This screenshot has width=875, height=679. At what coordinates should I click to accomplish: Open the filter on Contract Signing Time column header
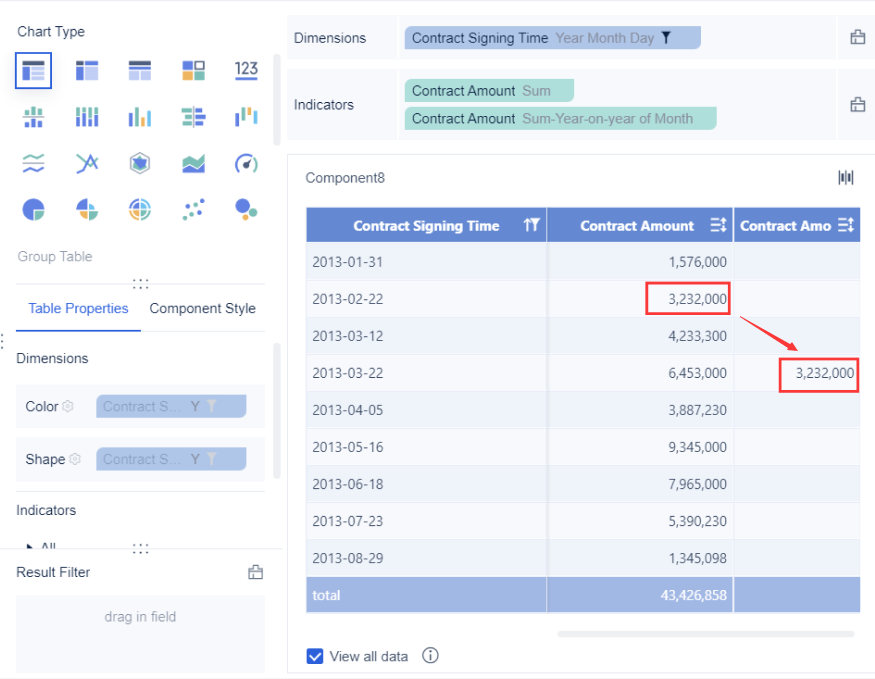[533, 225]
